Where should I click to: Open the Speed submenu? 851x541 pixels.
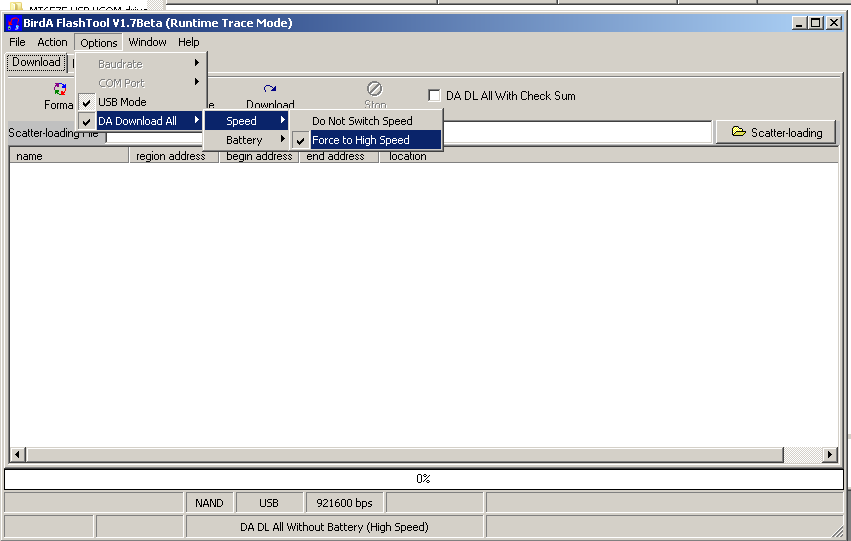(246, 121)
